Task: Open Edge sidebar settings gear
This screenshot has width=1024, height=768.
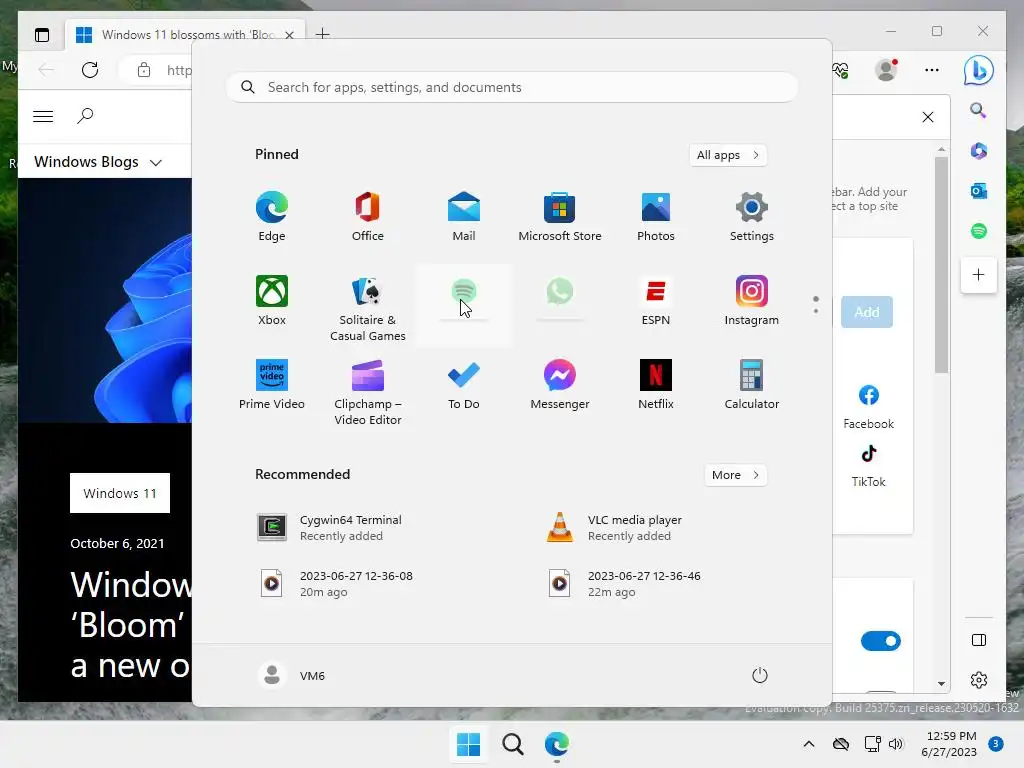Action: pyautogui.click(x=978, y=680)
